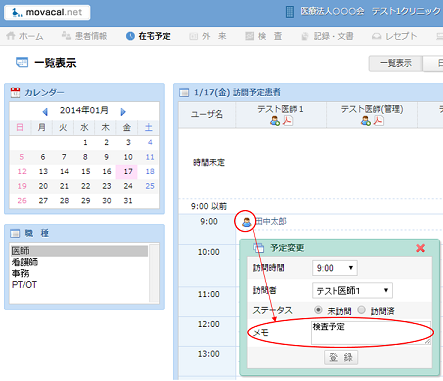The width and height of the screenshot is (443, 381).
Task: Select January 18 in calendar
Action: [150, 171]
